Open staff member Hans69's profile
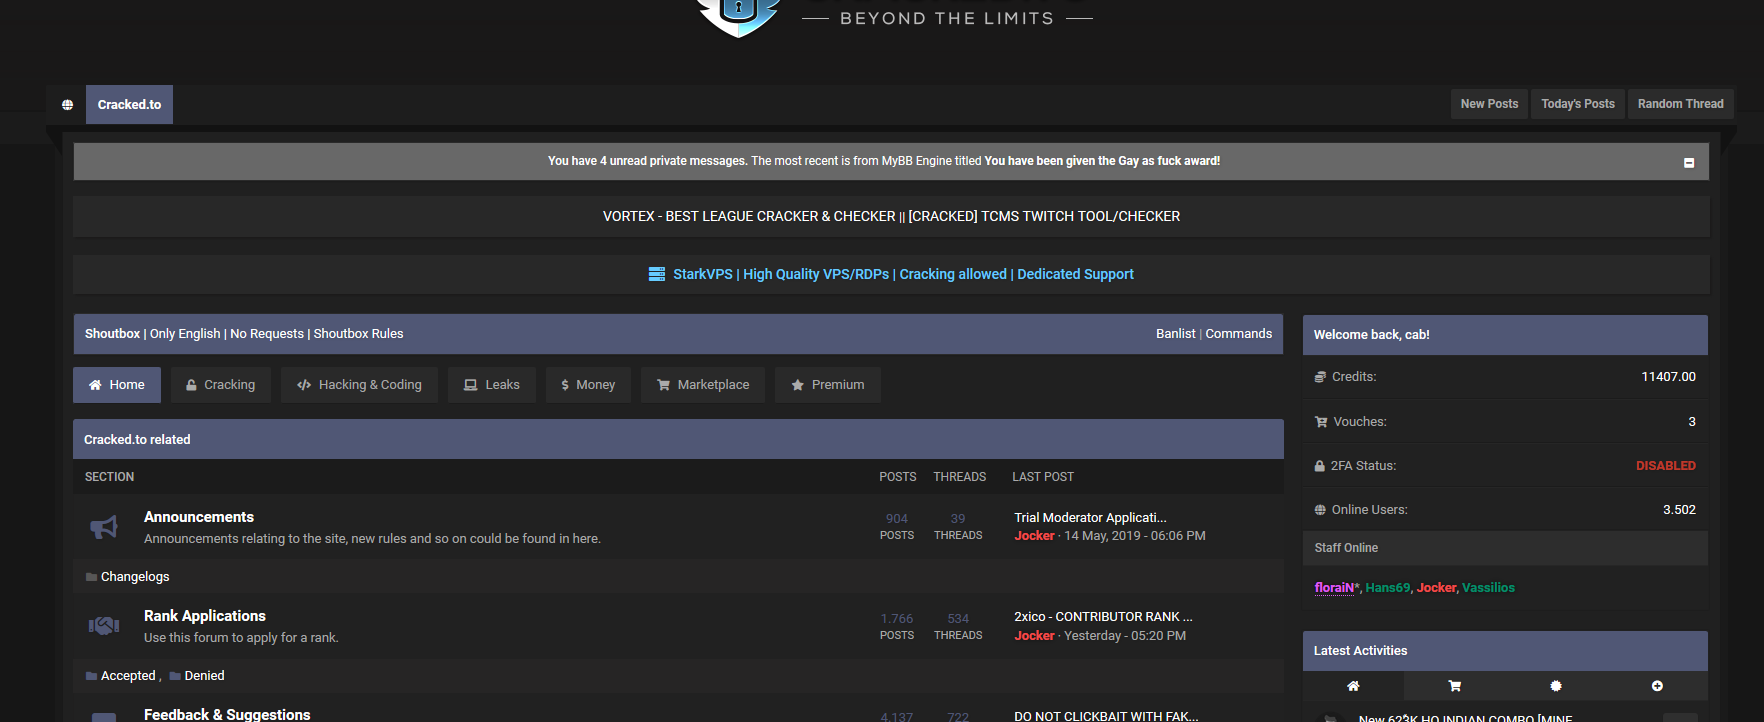Image resolution: width=1764 pixels, height=722 pixels. [x=1388, y=588]
